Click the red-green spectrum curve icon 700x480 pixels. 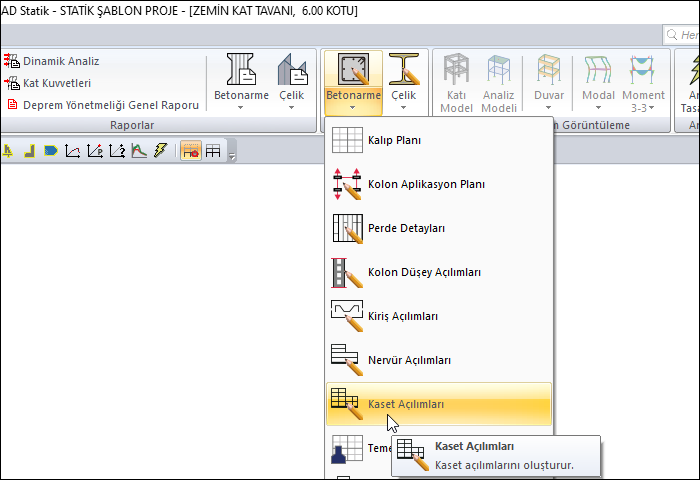[x=139, y=151]
